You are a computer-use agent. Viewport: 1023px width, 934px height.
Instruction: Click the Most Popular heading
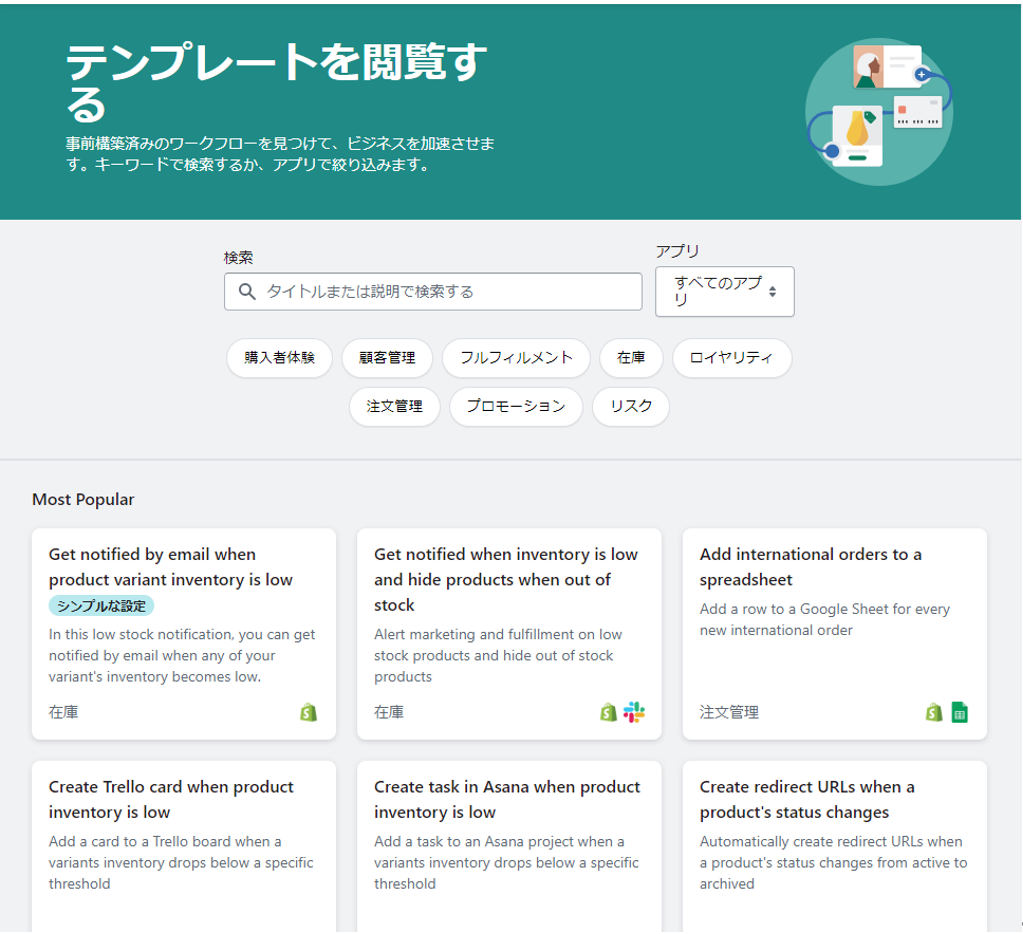(x=83, y=500)
